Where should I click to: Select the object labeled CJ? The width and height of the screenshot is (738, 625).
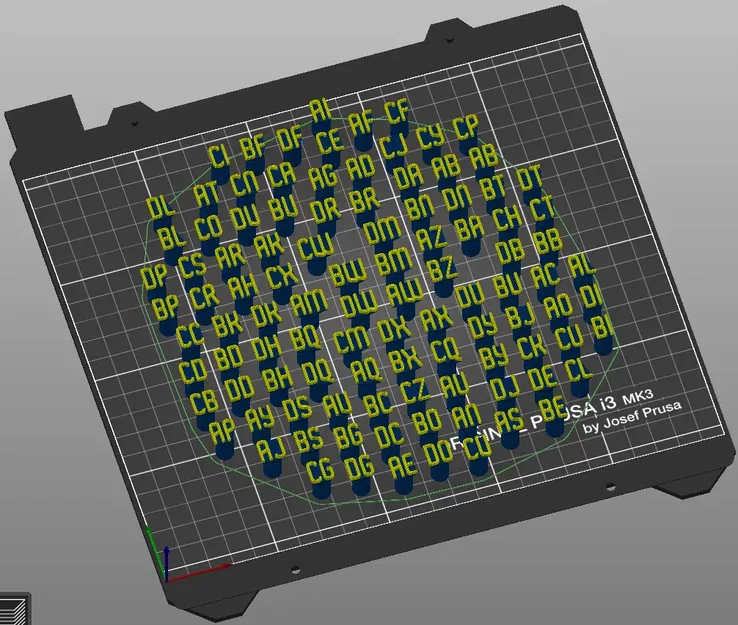click(x=393, y=146)
